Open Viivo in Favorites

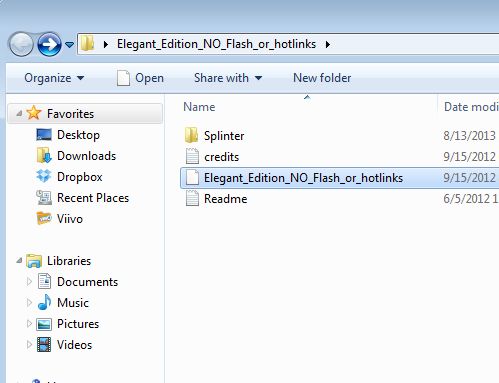[x=70, y=219]
